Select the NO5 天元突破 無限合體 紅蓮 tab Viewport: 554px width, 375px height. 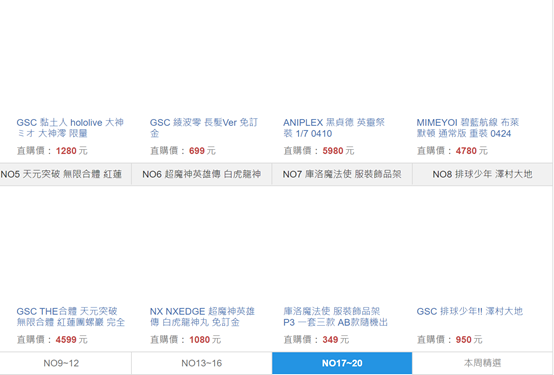click(65, 174)
